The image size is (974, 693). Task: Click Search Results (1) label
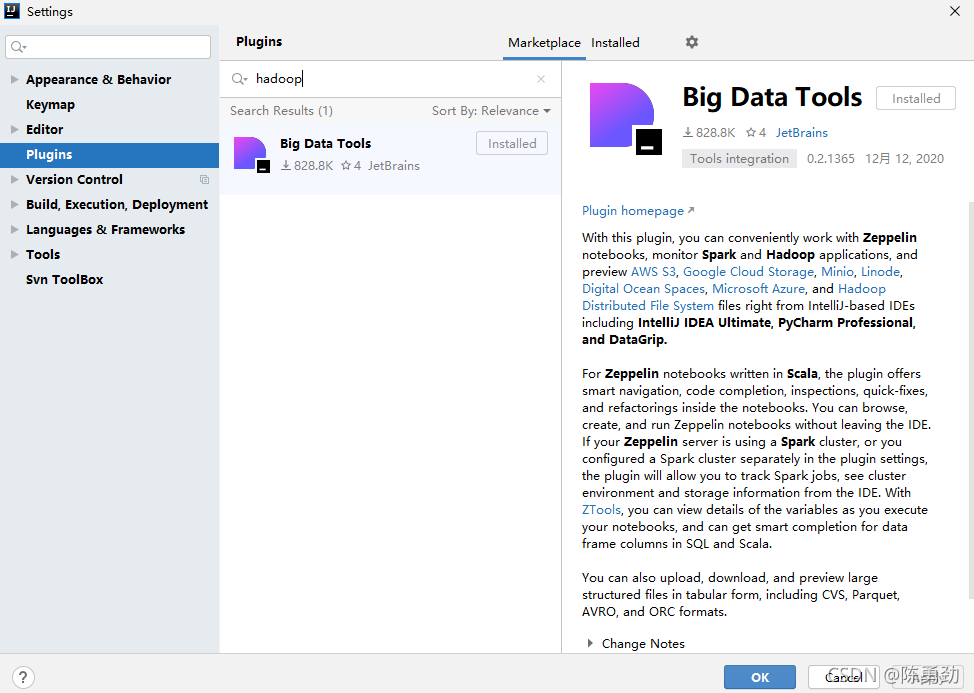(281, 111)
